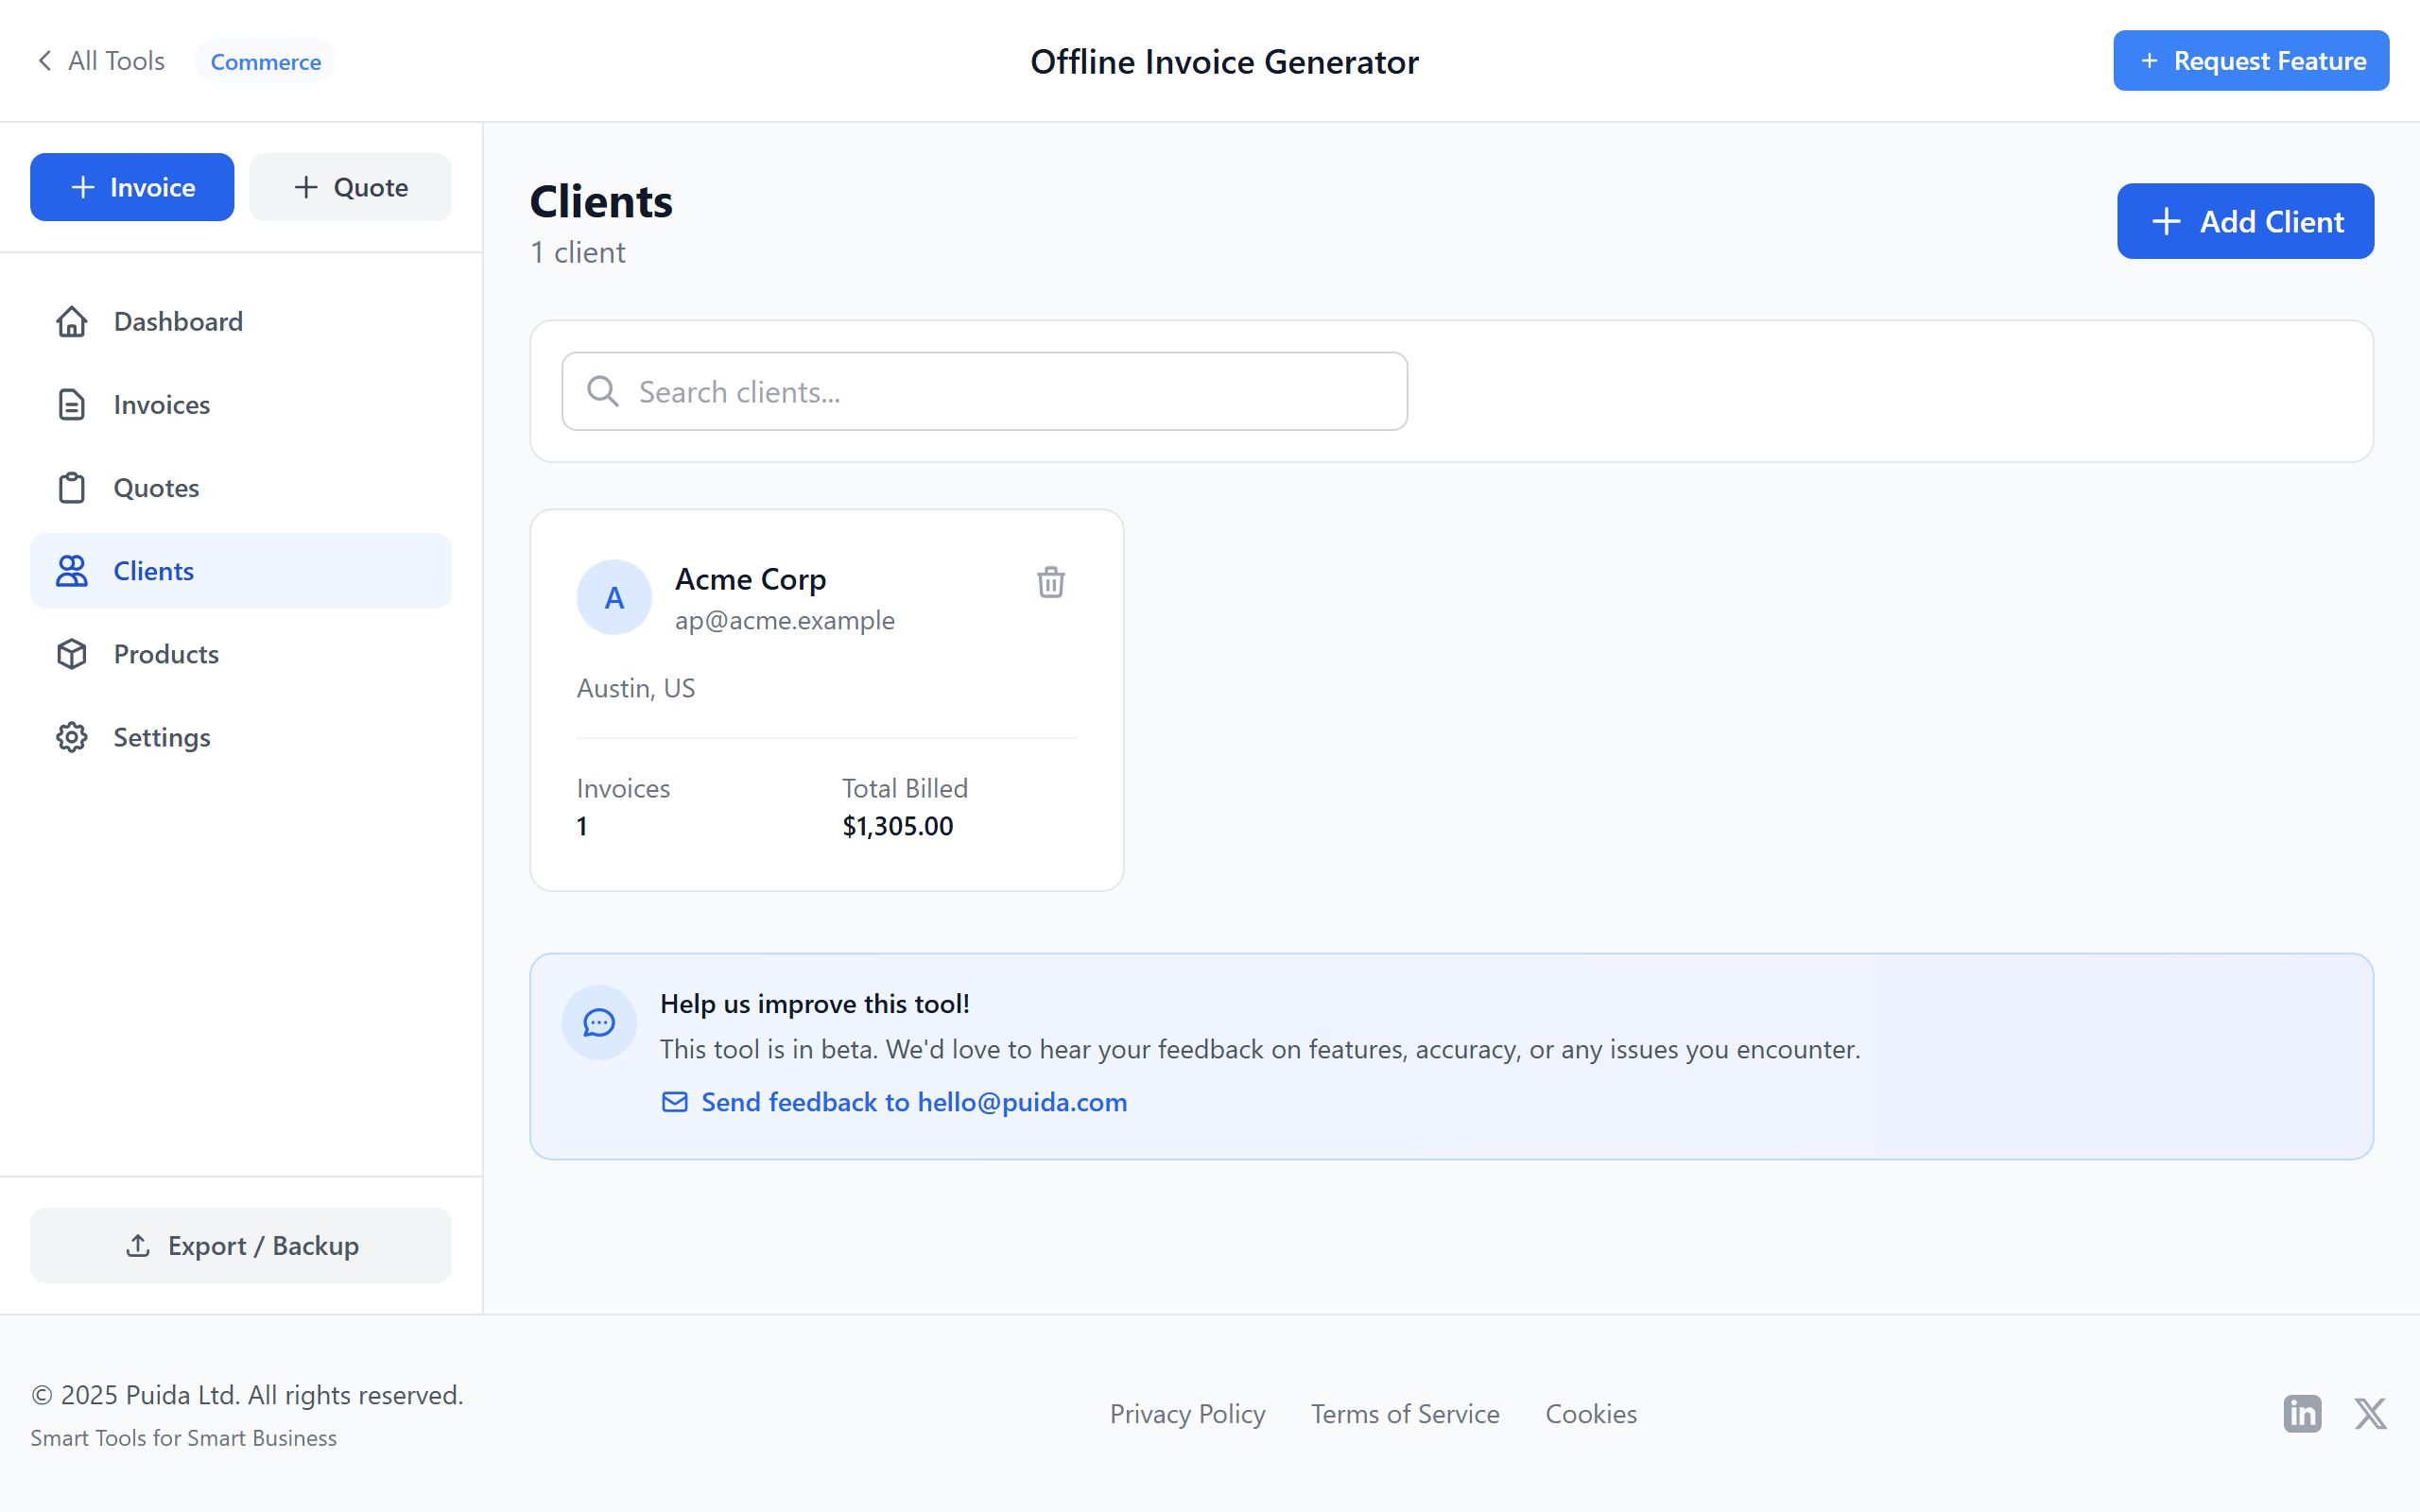Viewport: 2420px width, 1512px height.
Task: Switch to the Invoices section
Action: pyautogui.click(x=160, y=404)
